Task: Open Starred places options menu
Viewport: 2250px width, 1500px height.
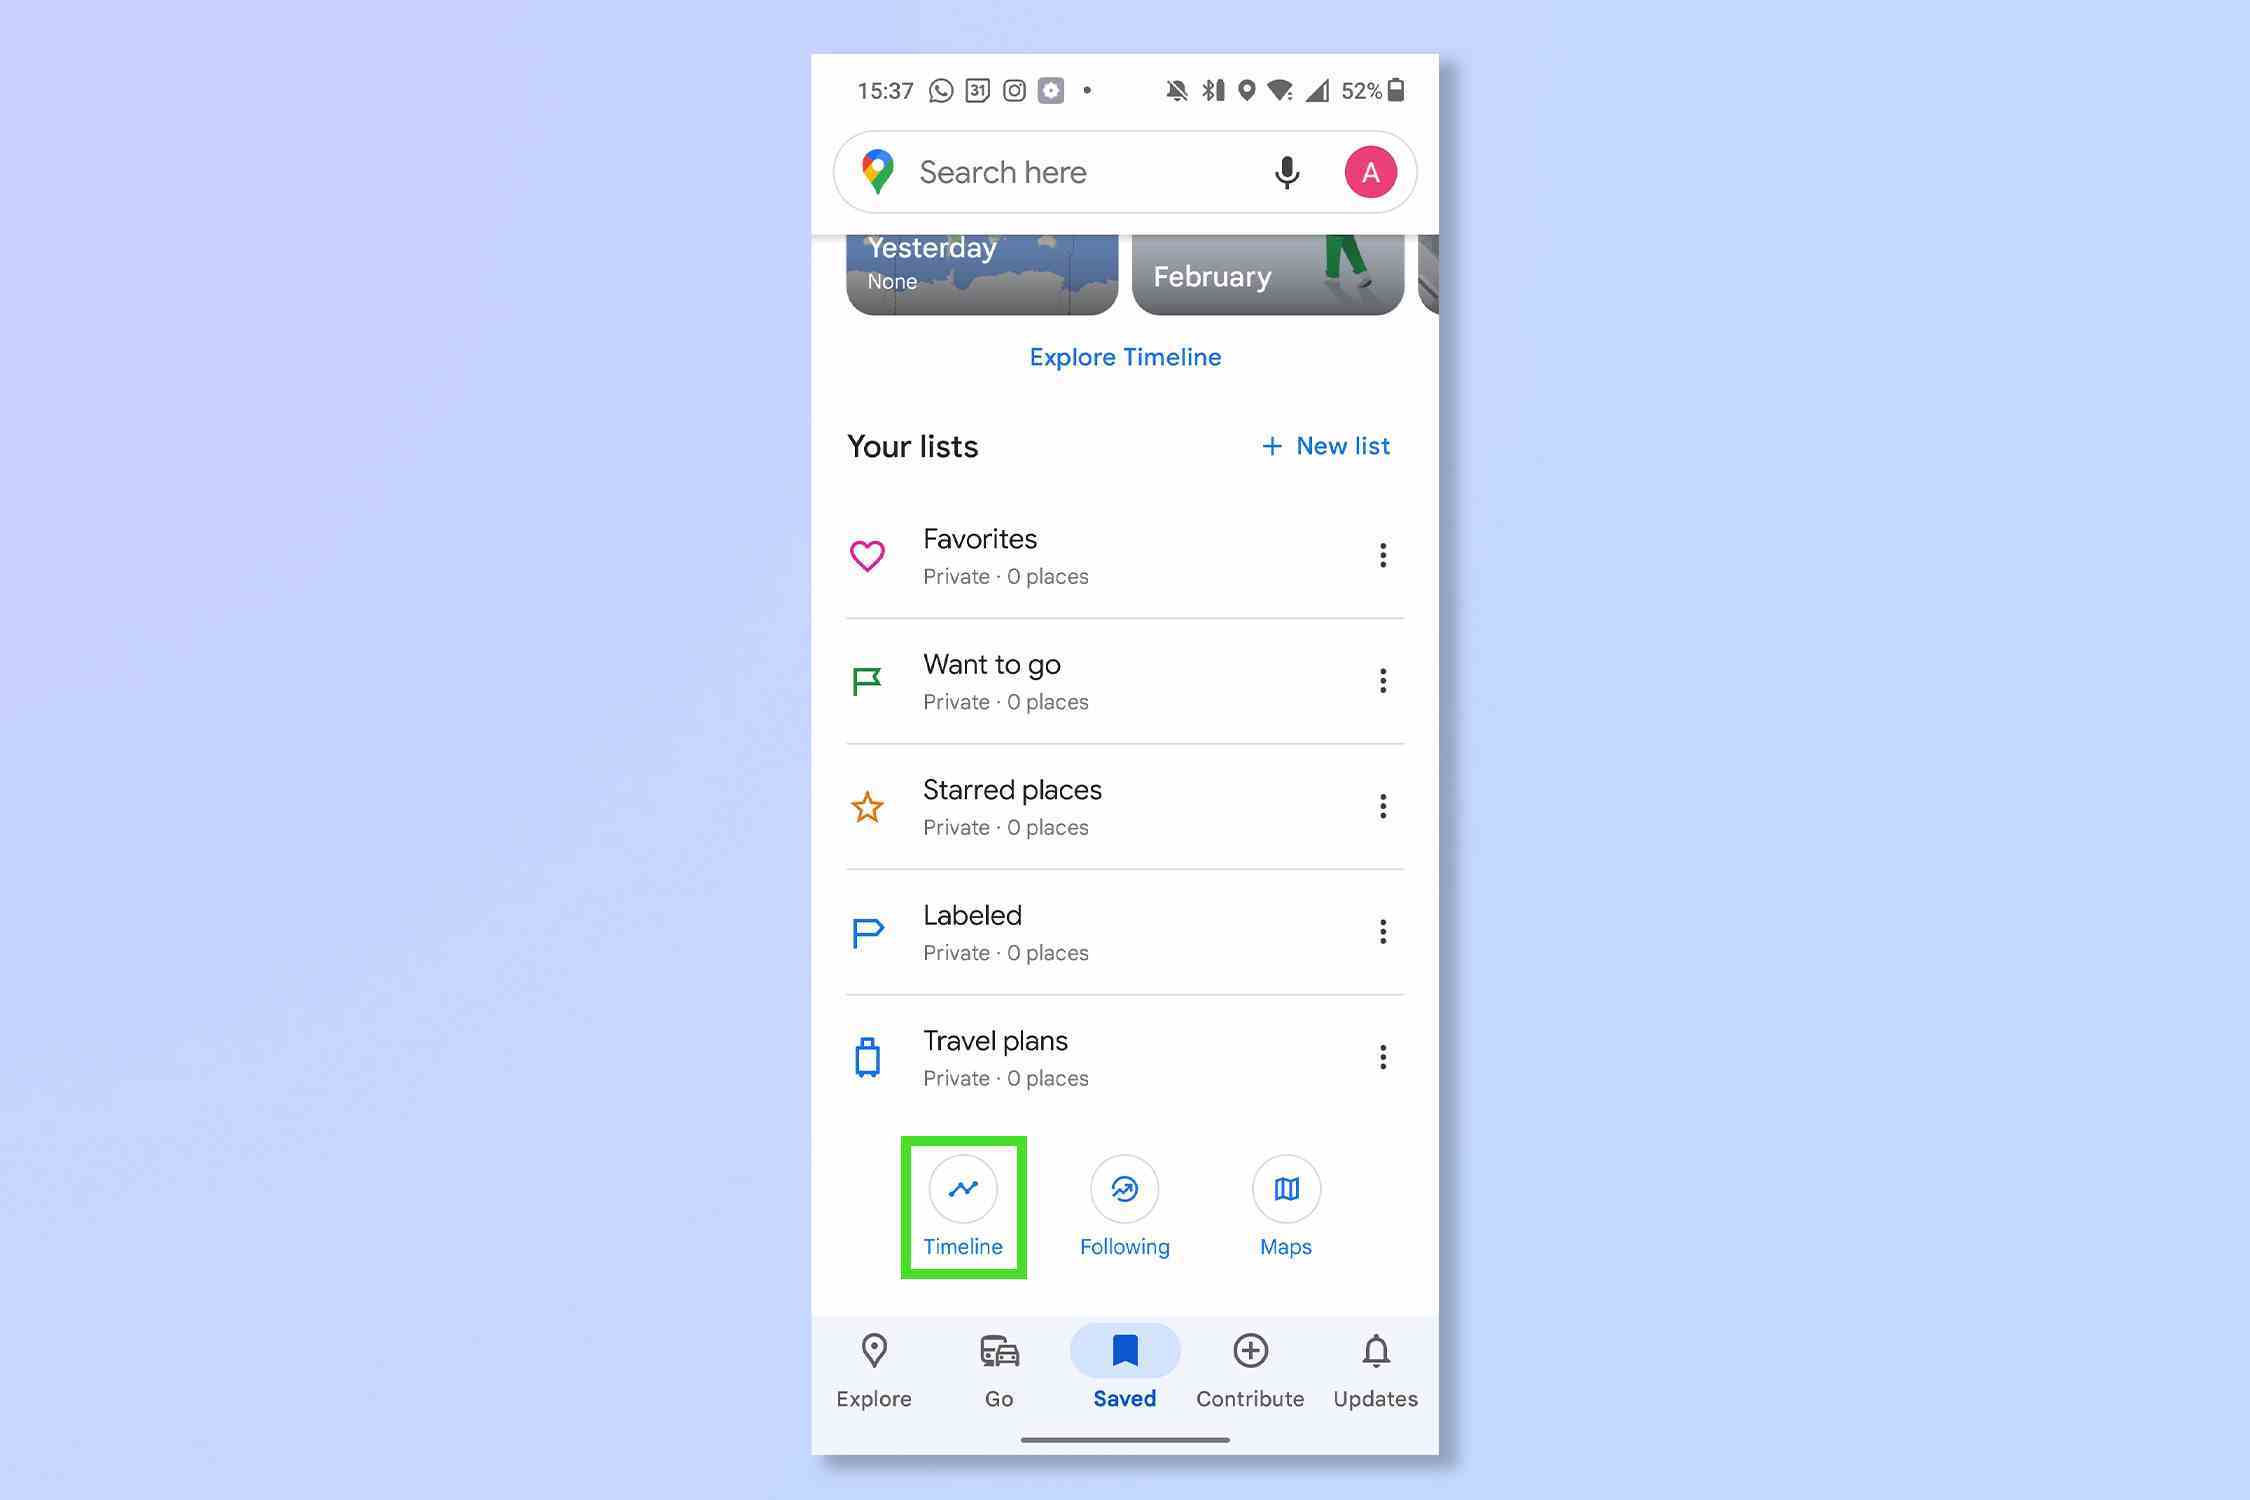Action: click(1381, 805)
